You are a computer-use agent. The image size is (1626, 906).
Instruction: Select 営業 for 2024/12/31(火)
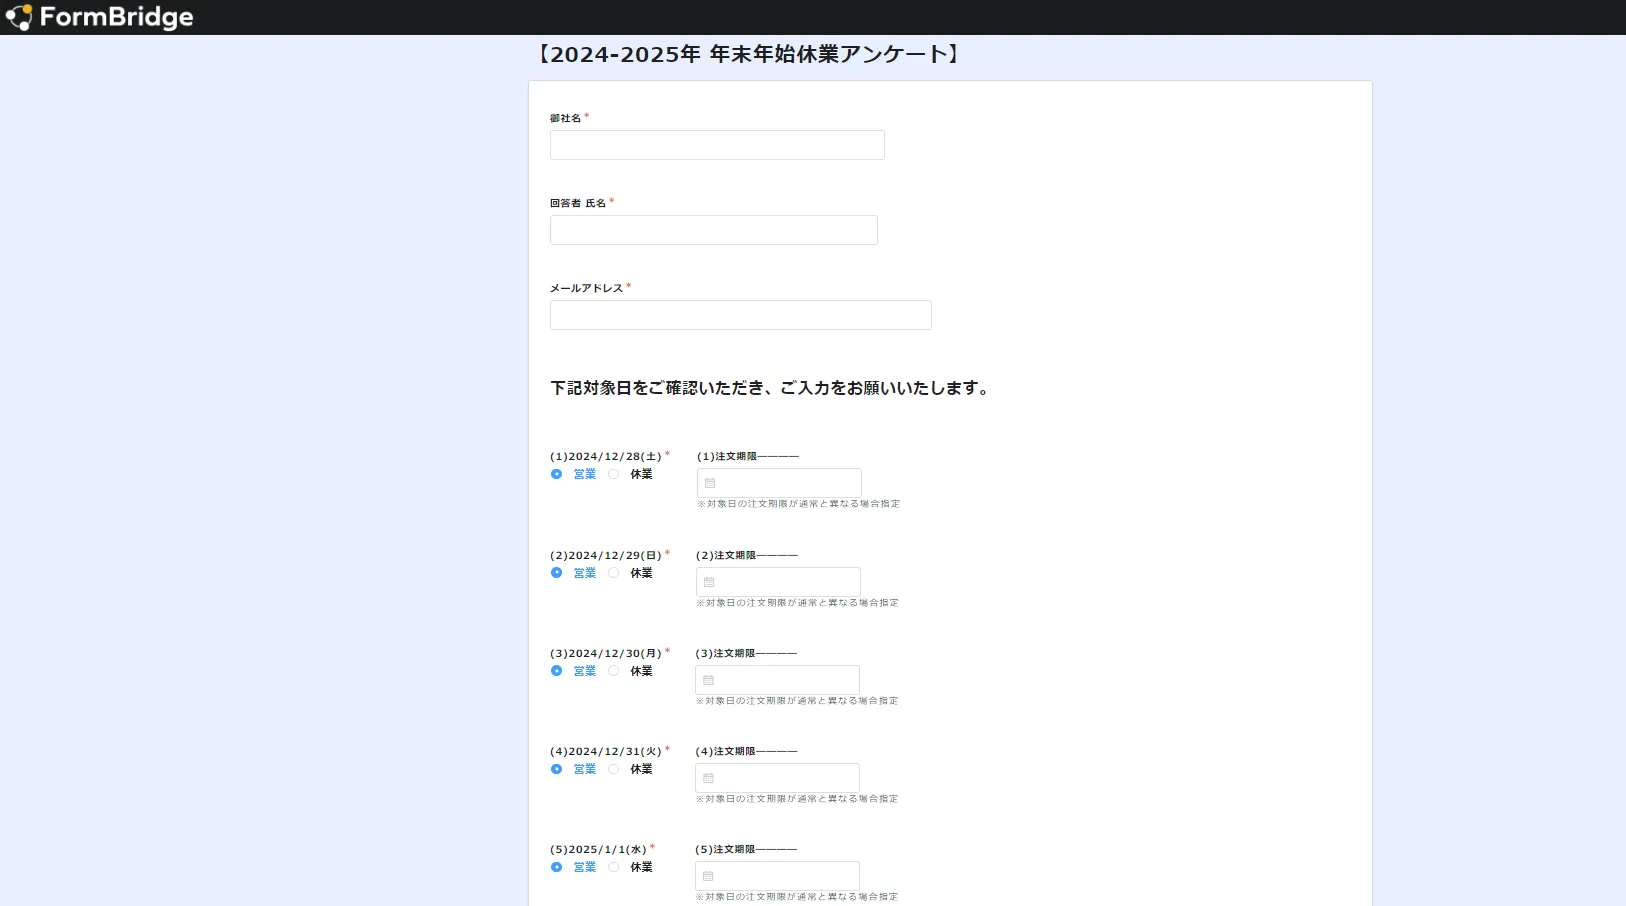point(557,769)
